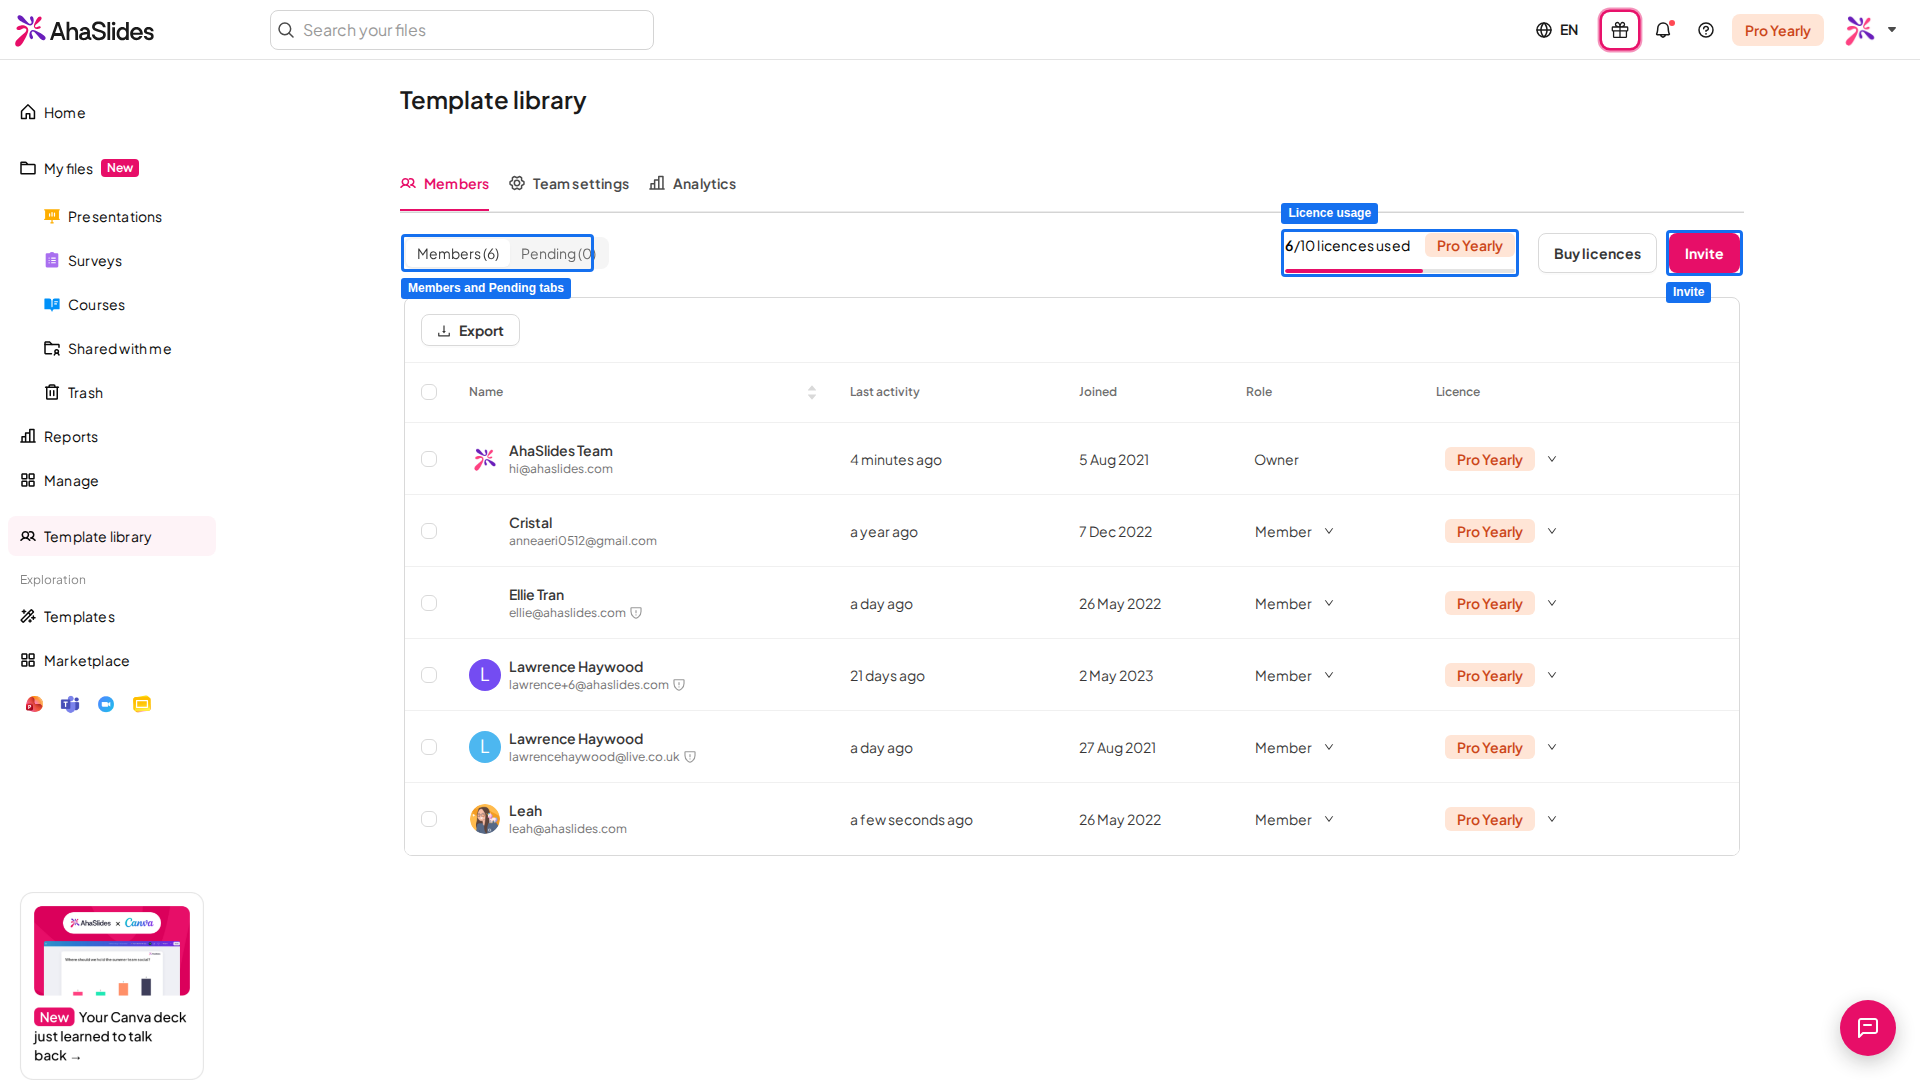Open the Zoom integration icon

pyautogui.click(x=106, y=704)
